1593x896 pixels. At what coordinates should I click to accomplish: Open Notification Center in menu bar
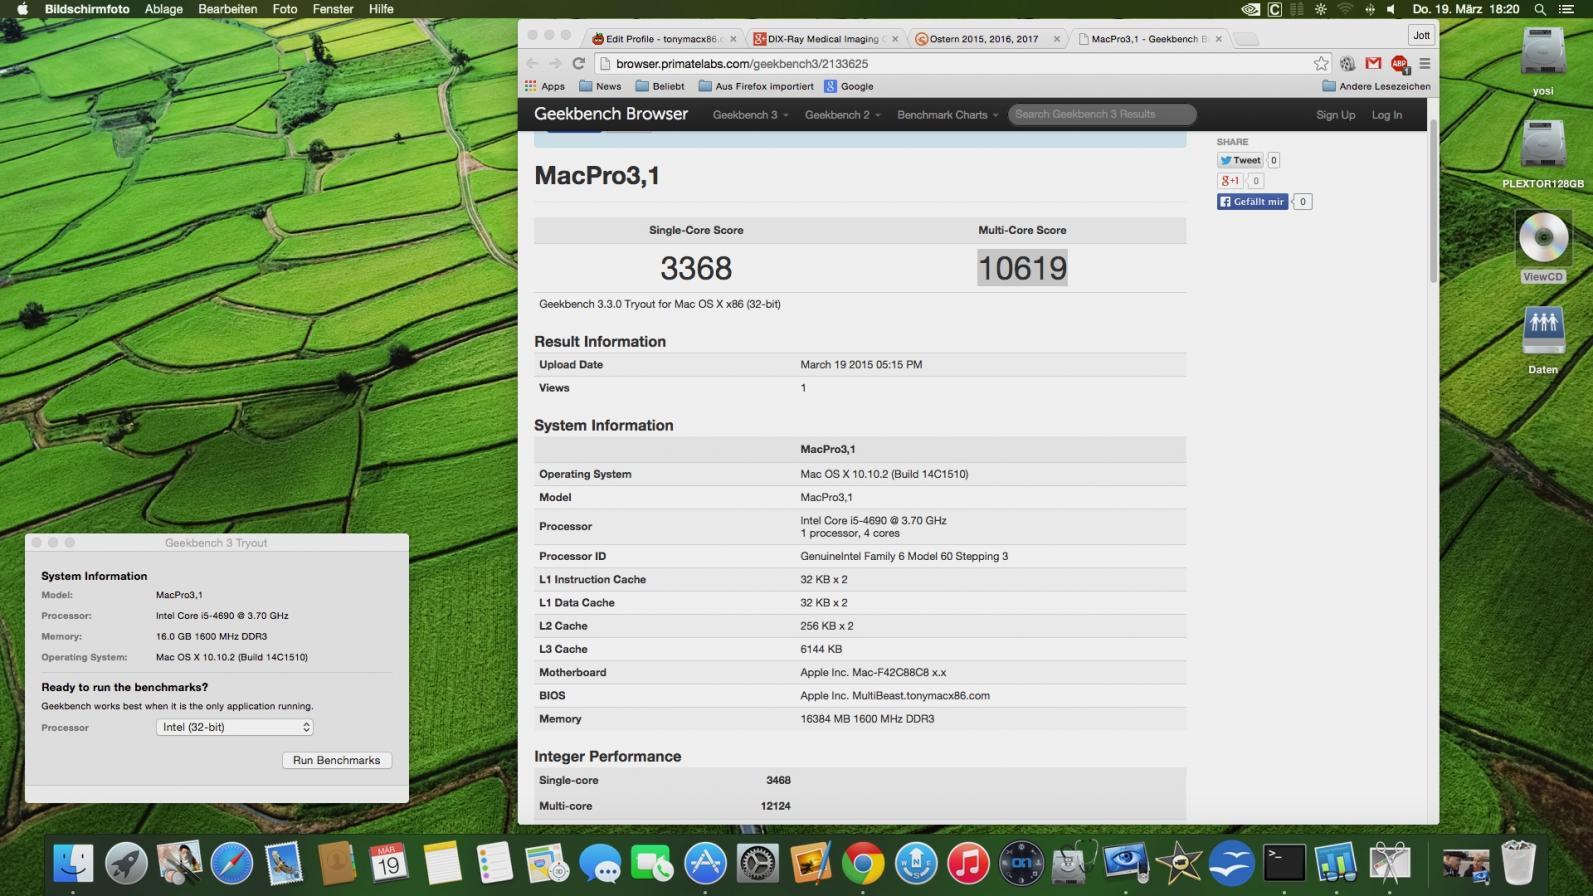[1567, 9]
